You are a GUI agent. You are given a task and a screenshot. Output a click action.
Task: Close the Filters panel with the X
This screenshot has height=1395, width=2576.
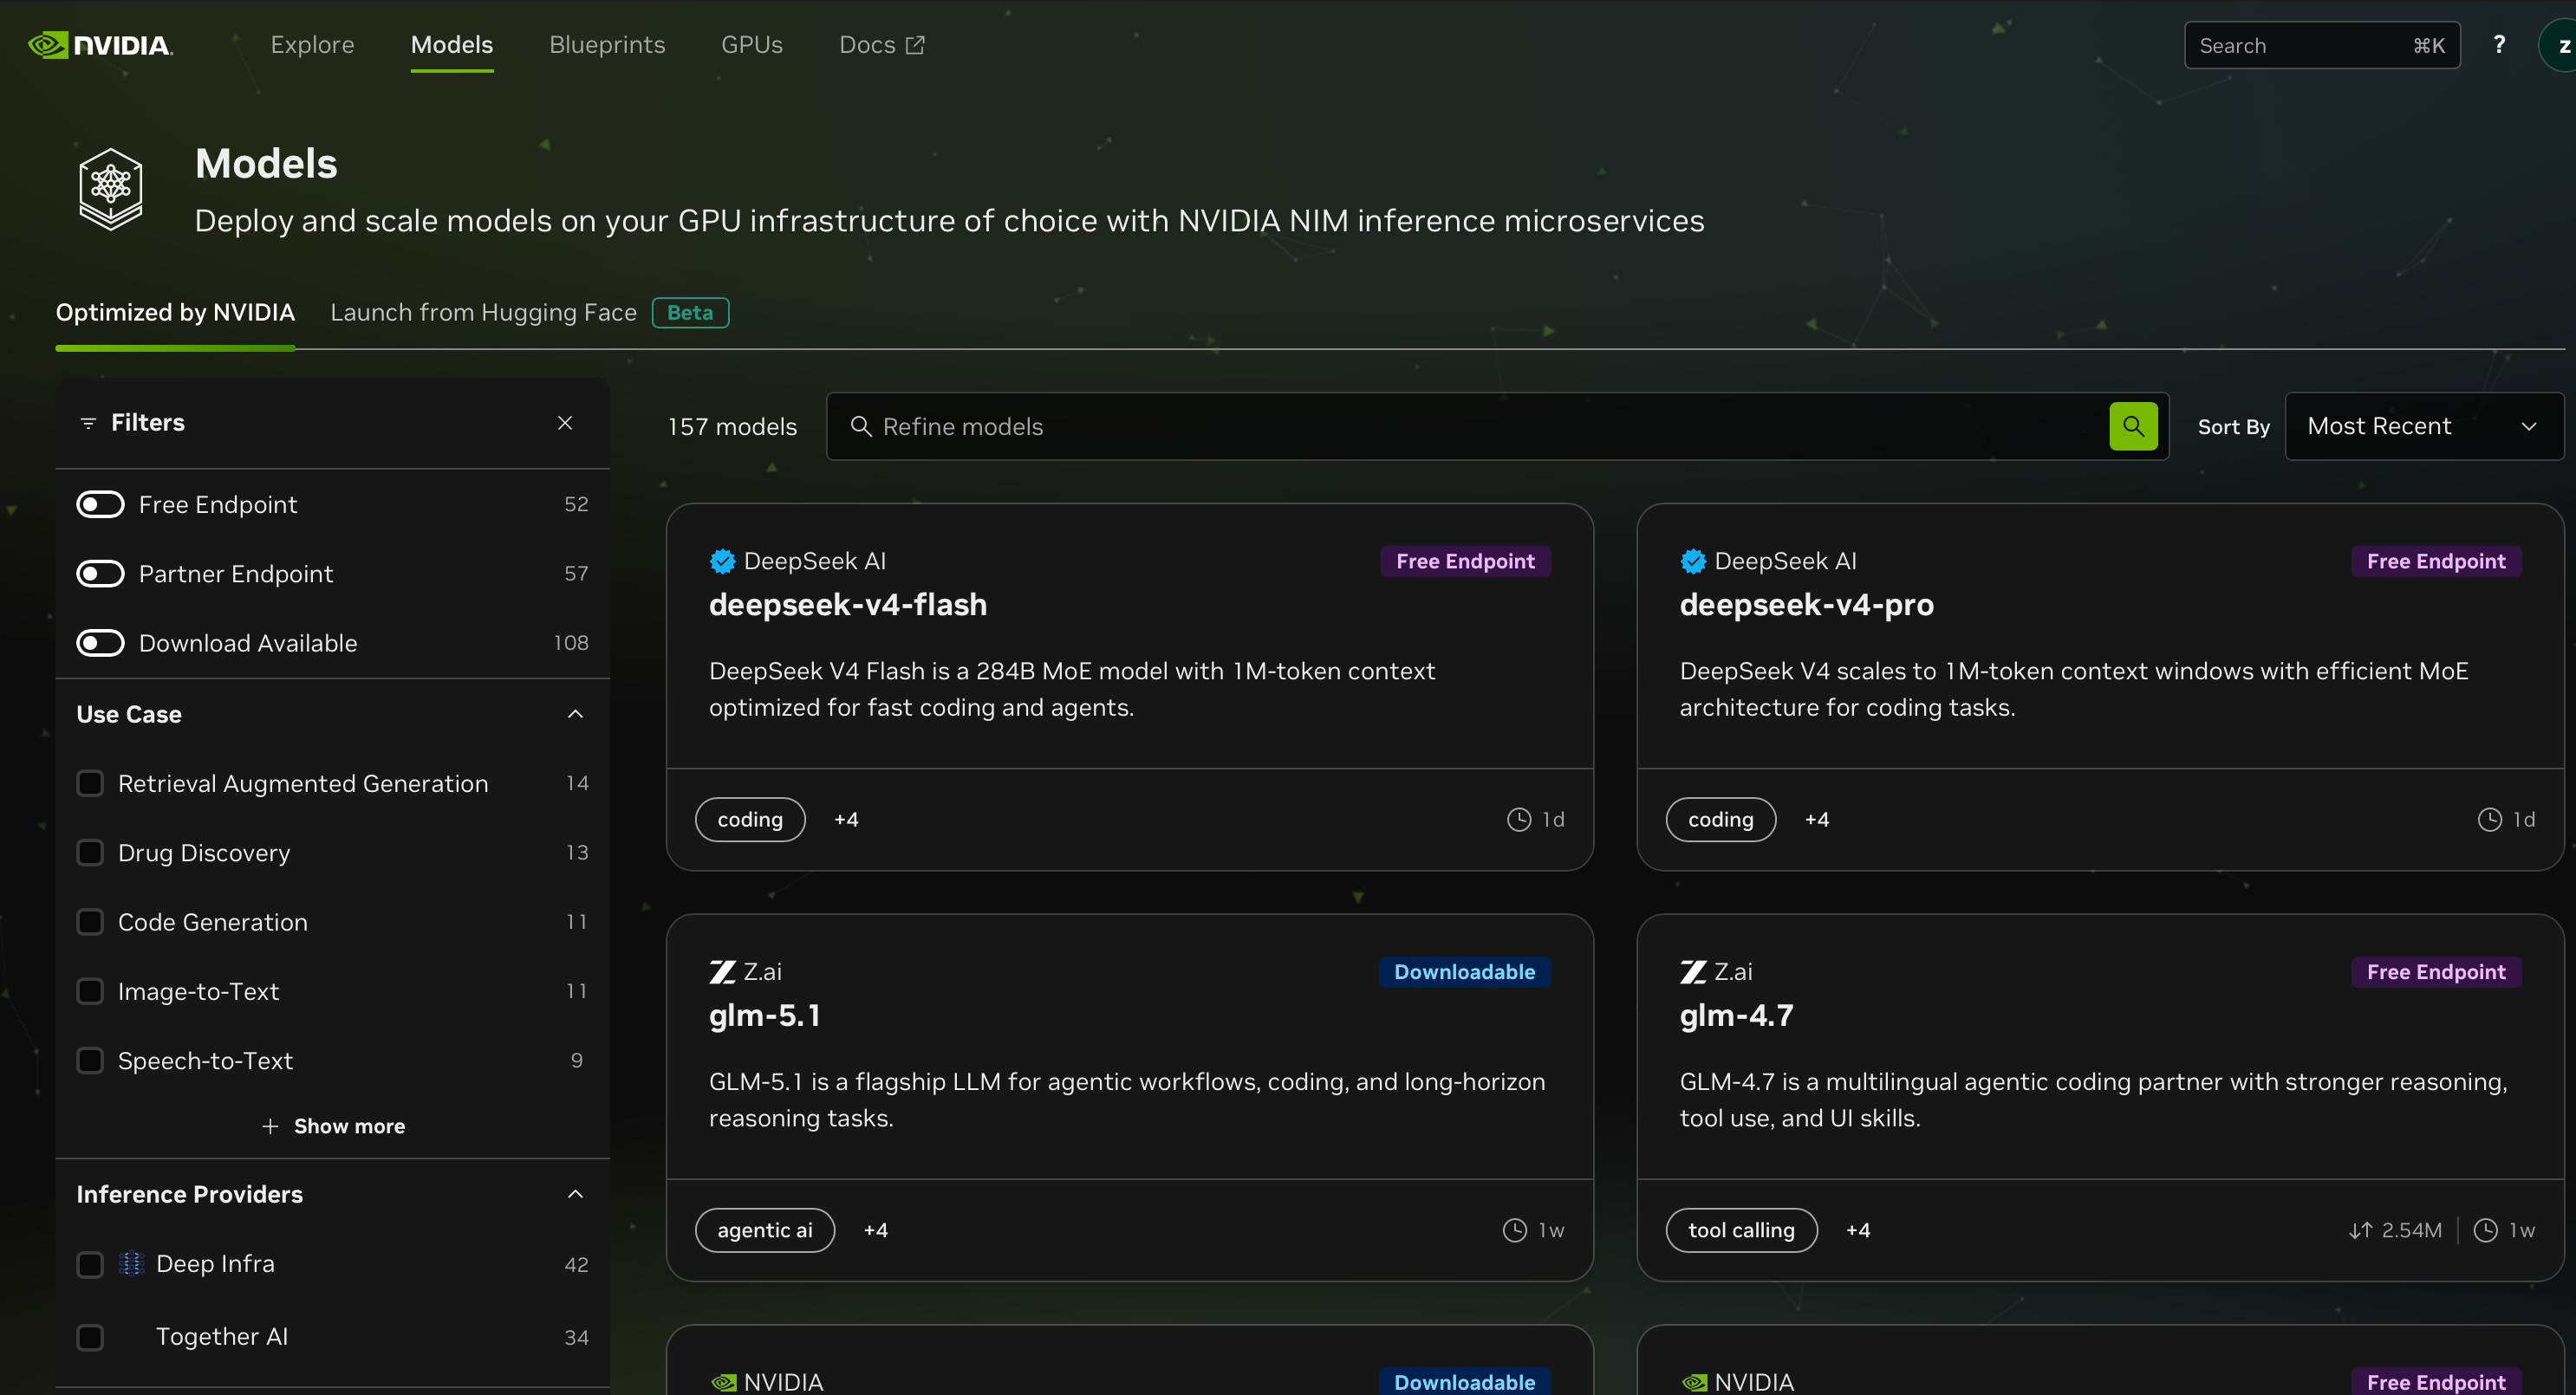[565, 423]
